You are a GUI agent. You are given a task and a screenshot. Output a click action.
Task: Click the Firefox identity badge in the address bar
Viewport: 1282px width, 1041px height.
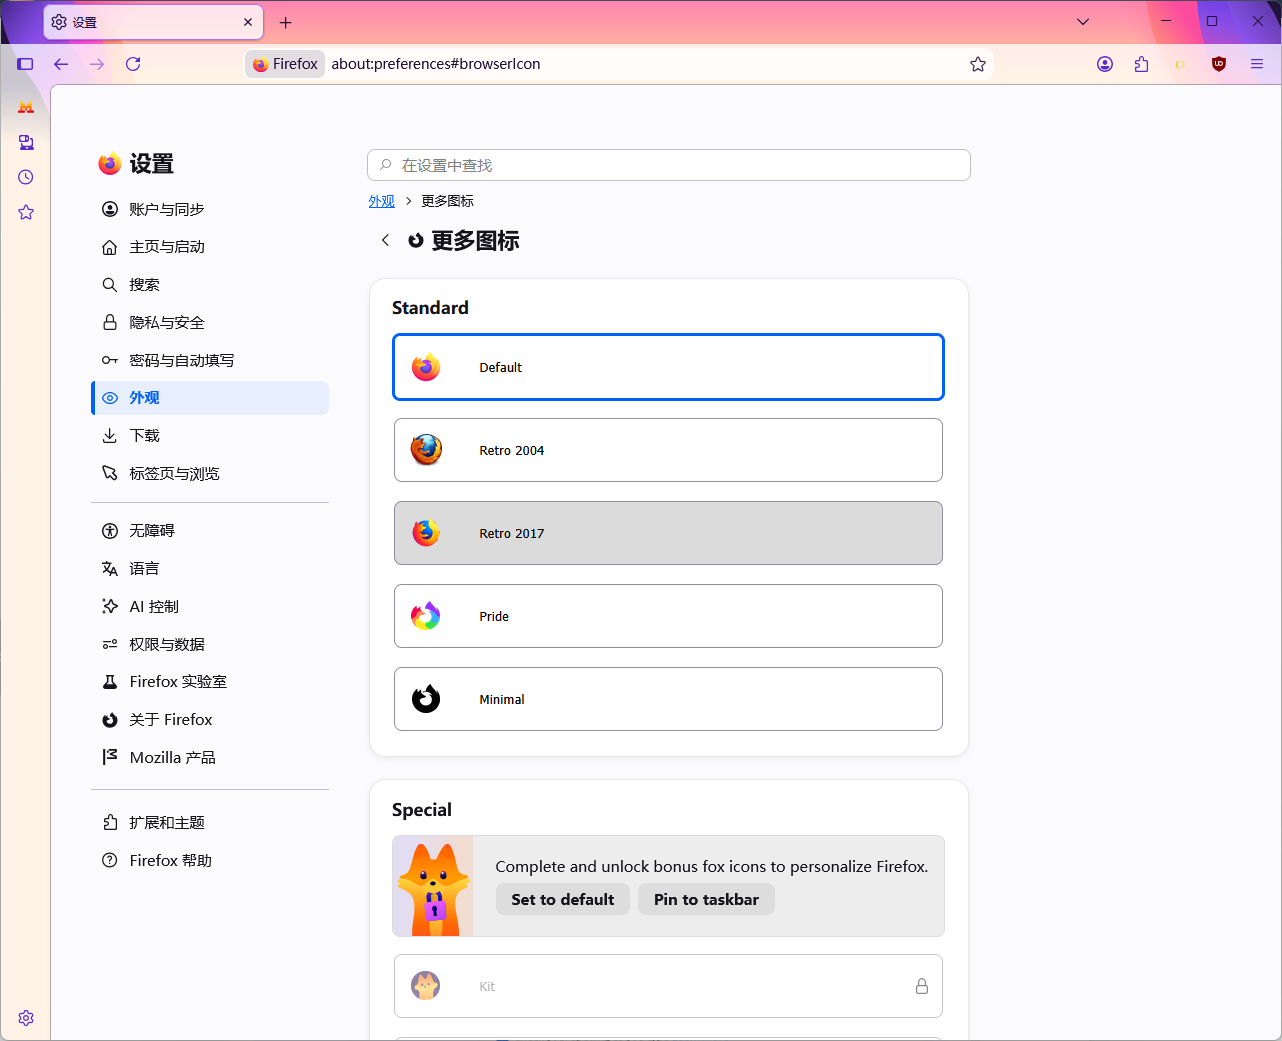coord(285,64)
